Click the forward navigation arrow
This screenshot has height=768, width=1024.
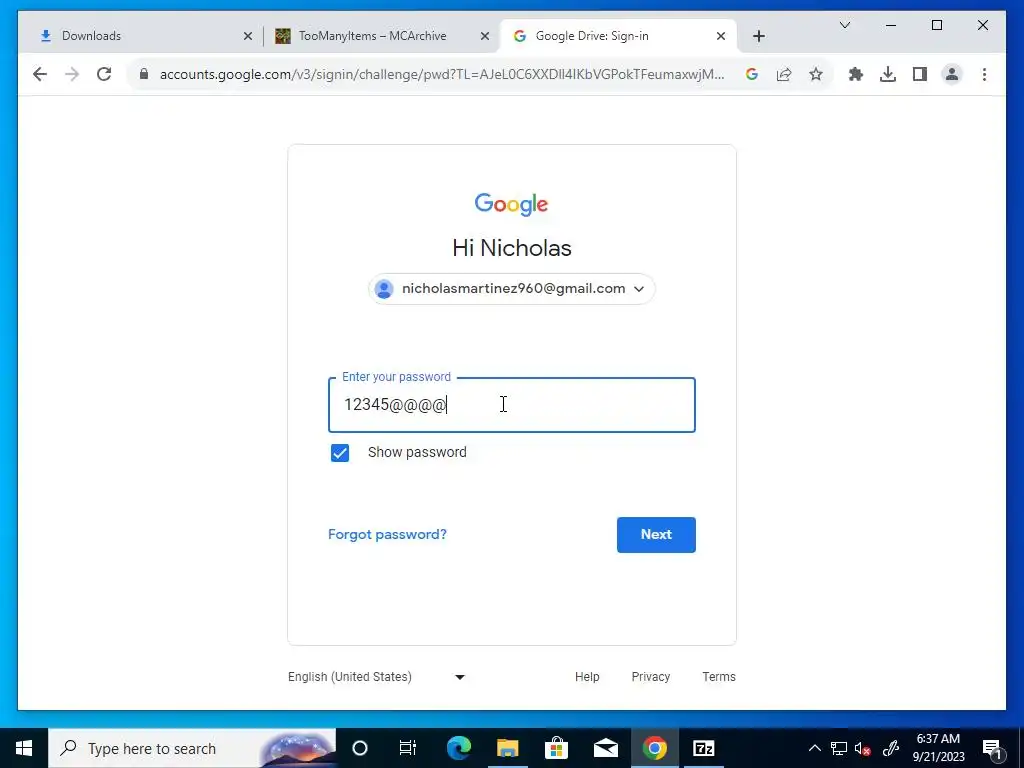pyautogui.click(x=72, y=74)
